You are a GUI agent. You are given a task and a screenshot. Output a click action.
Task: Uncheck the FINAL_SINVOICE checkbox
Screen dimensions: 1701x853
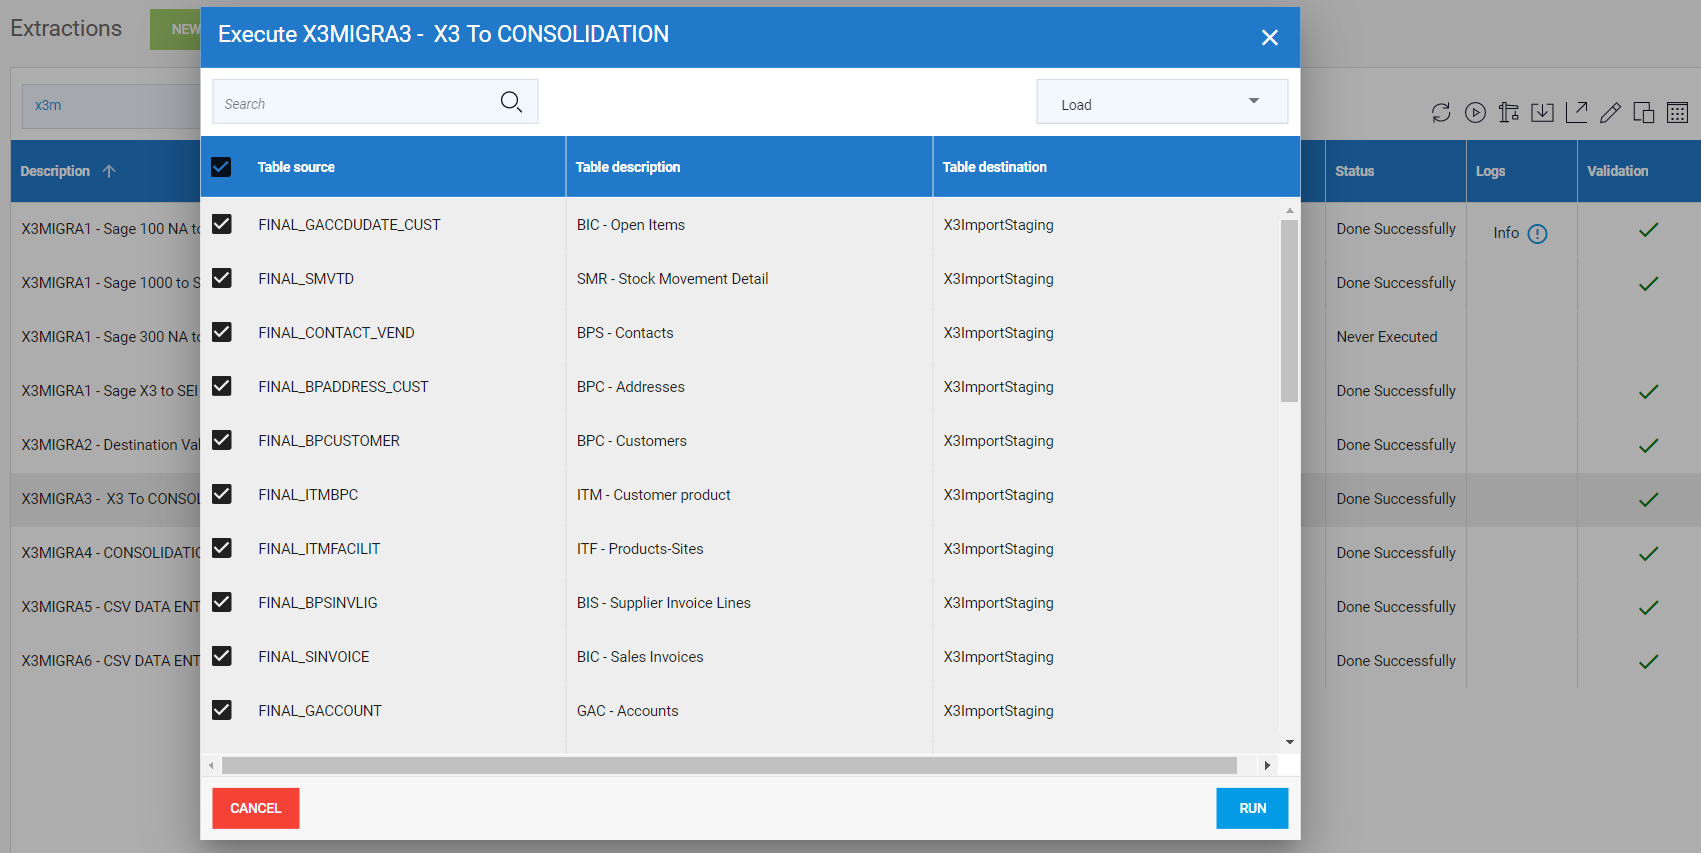coord(222,656)
